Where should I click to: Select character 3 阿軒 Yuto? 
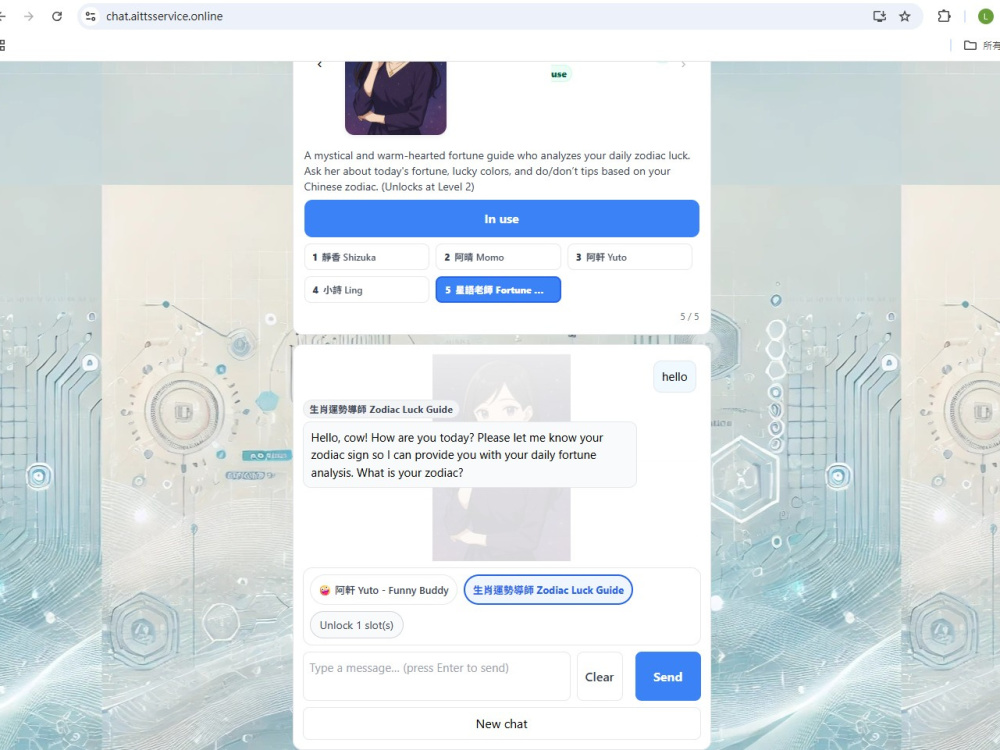[629, 257]
